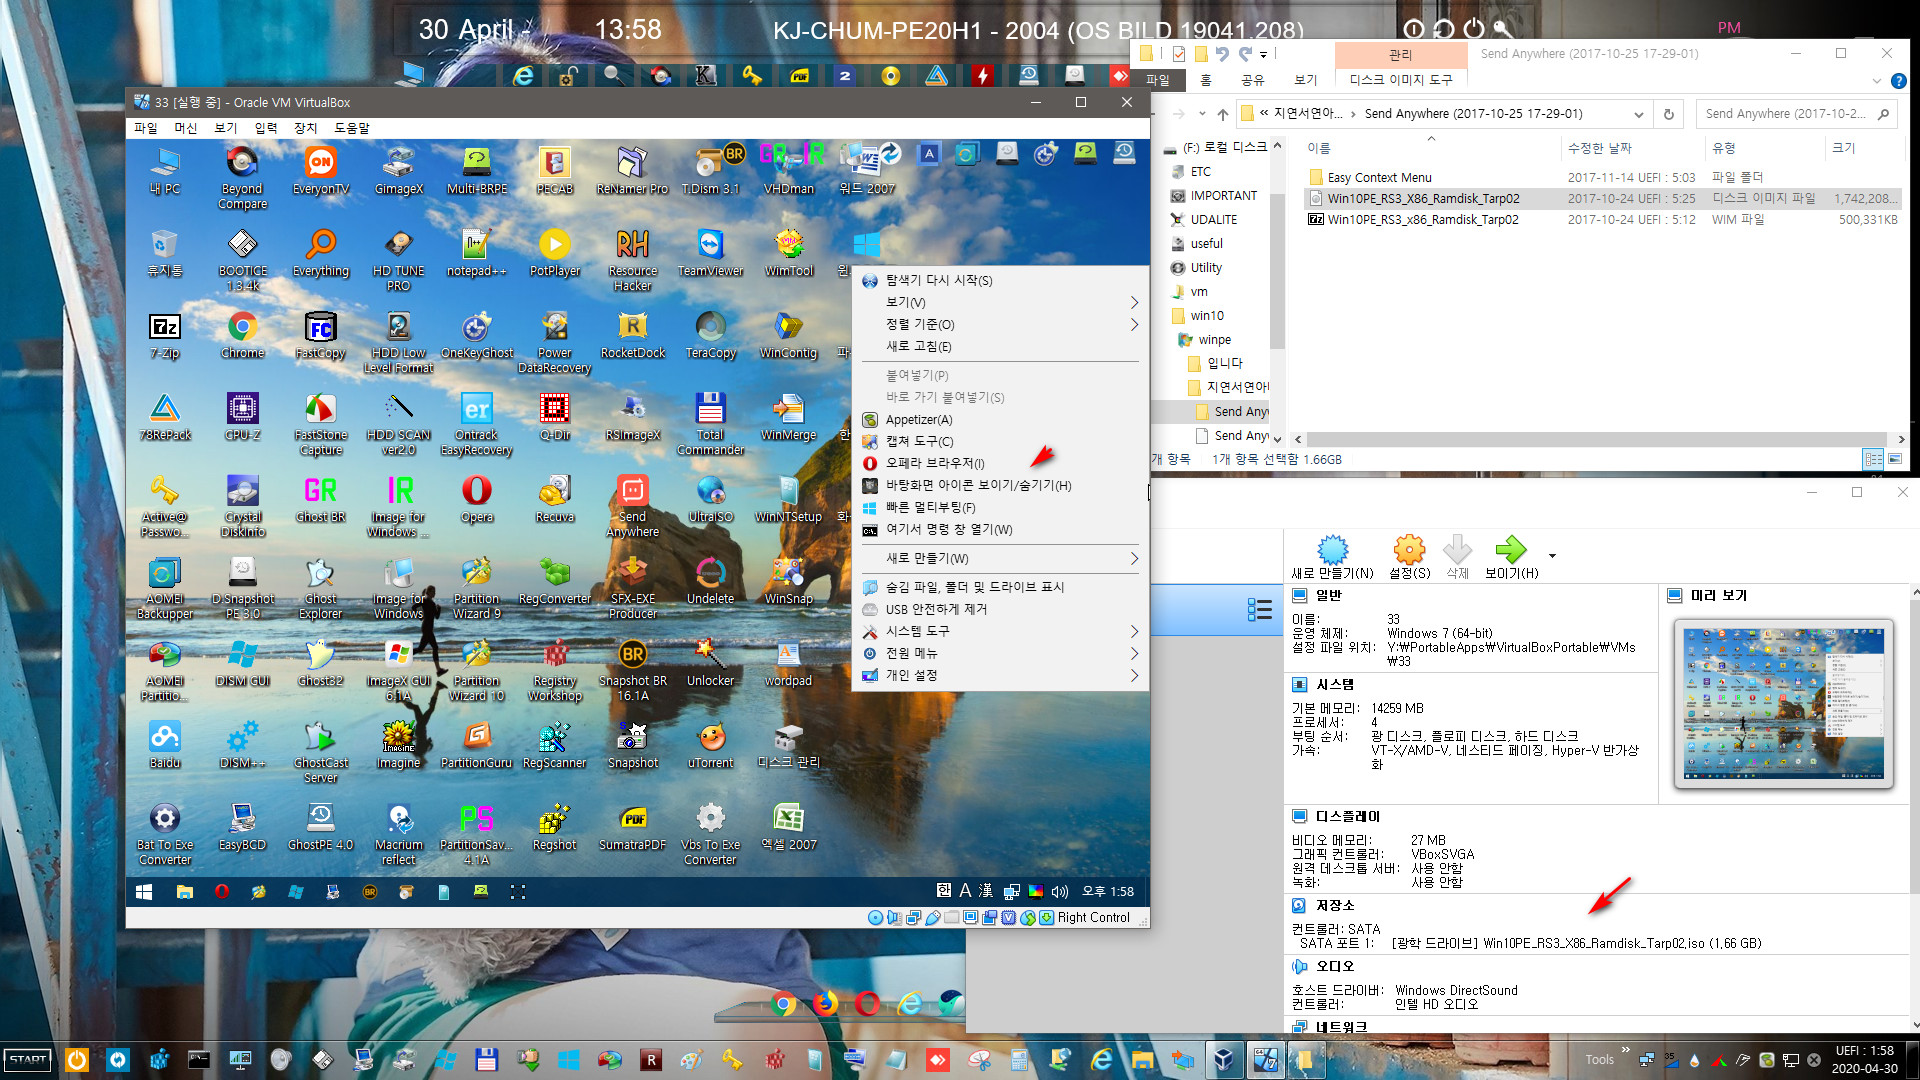Expand 정렬 기준(O) submenu arrow
1920x1080 pixels.
1134,324
